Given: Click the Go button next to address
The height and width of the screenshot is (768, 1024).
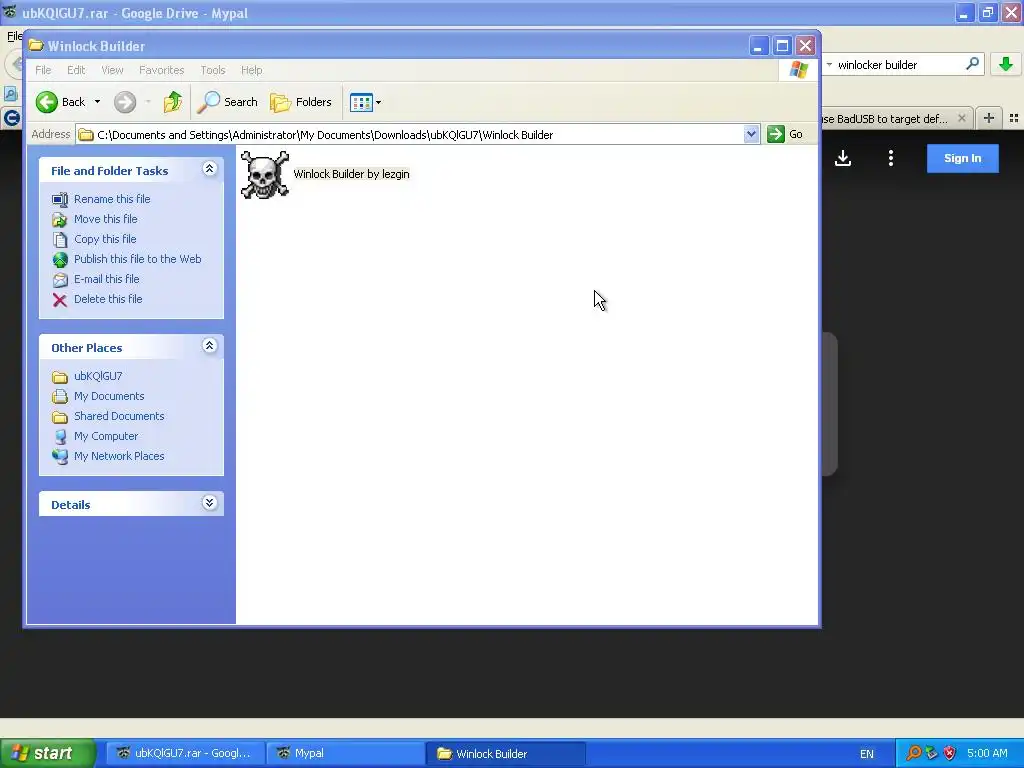Looking at the screenshot, I should (x=786, y=134).
